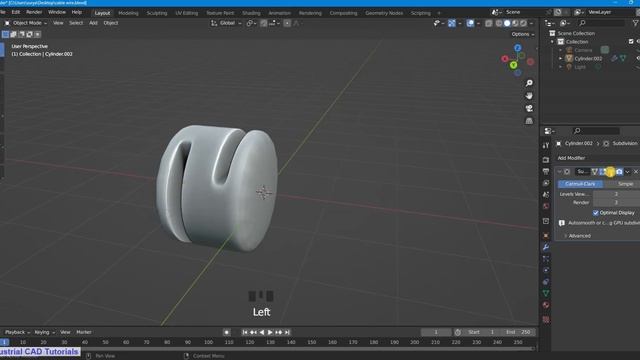Toggle Optimal Display checkbox

596,213
